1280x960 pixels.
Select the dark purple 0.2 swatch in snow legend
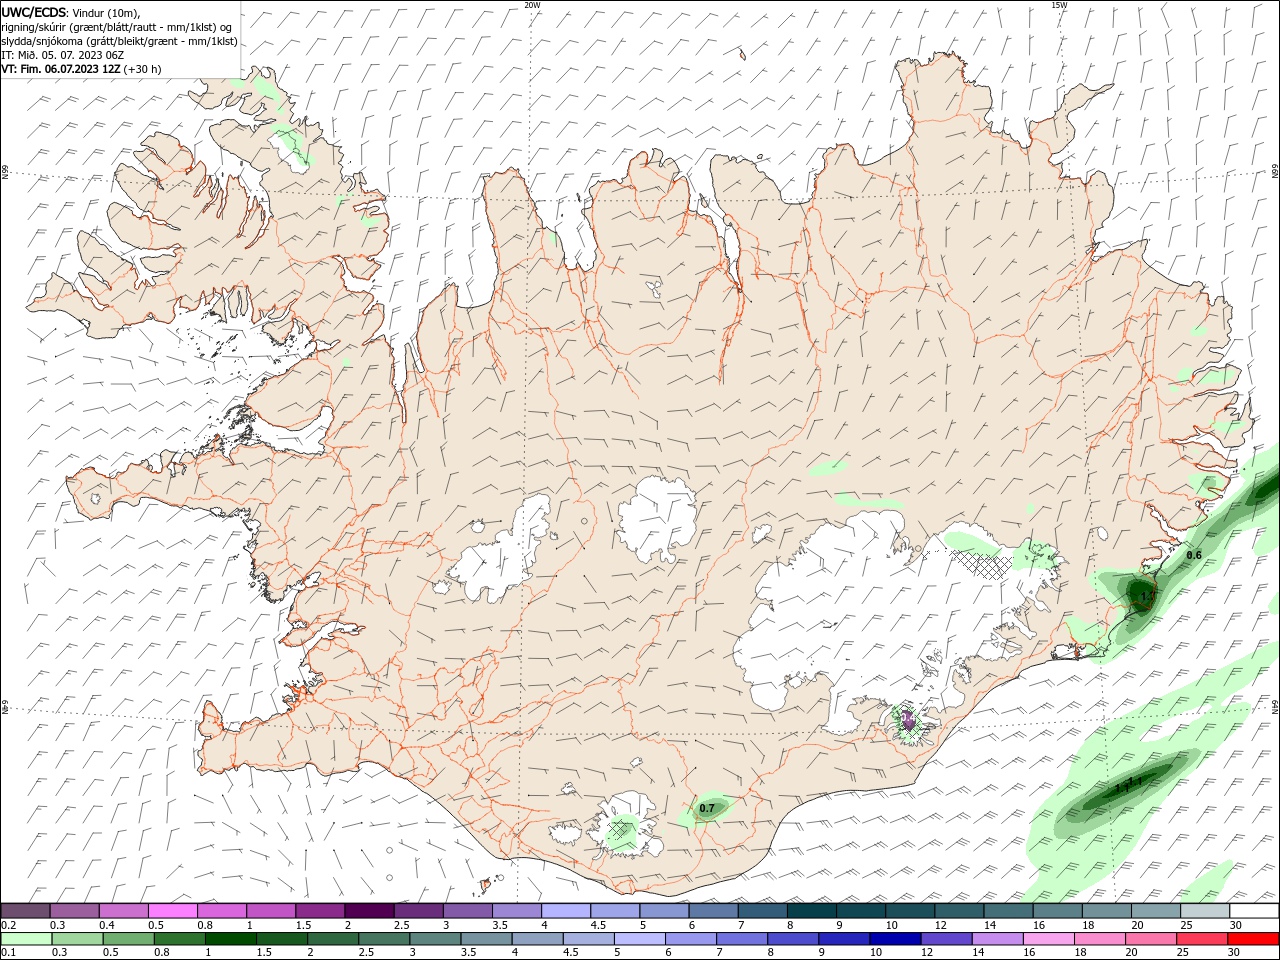pyautogui.click(x=25, y=910)
